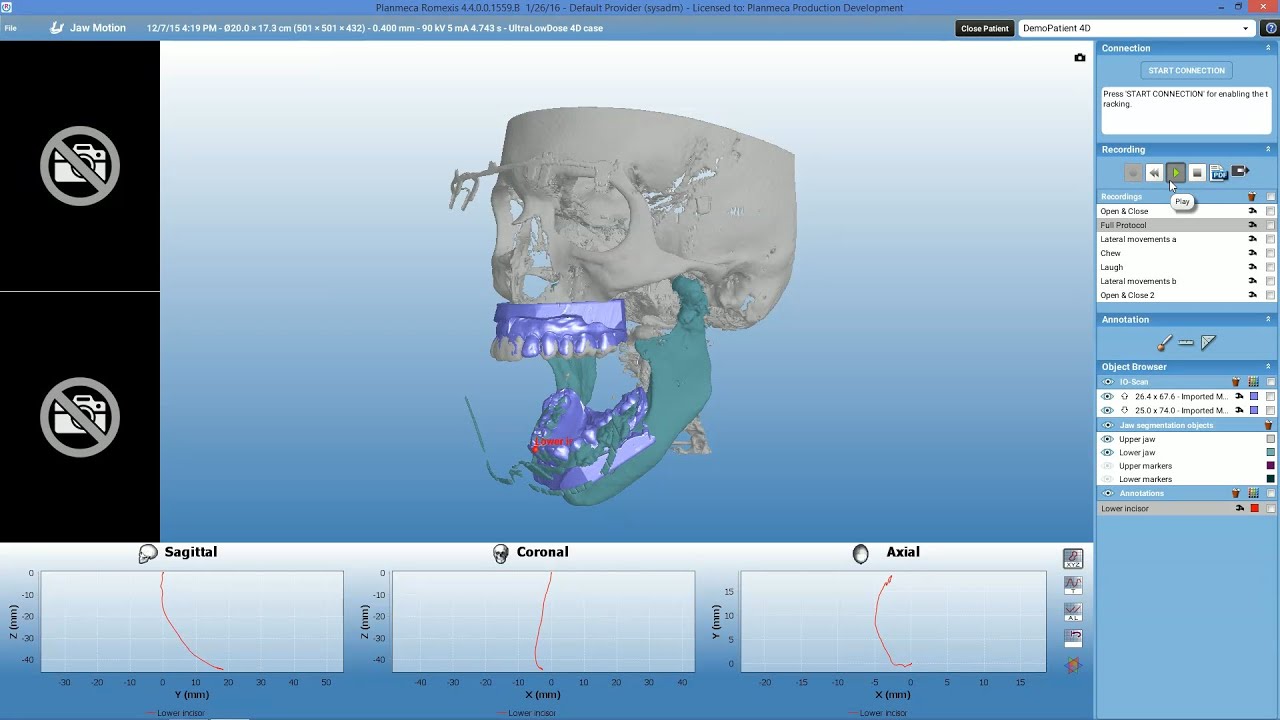Delete recordings with Recordings trash icon

(1252, 197)
